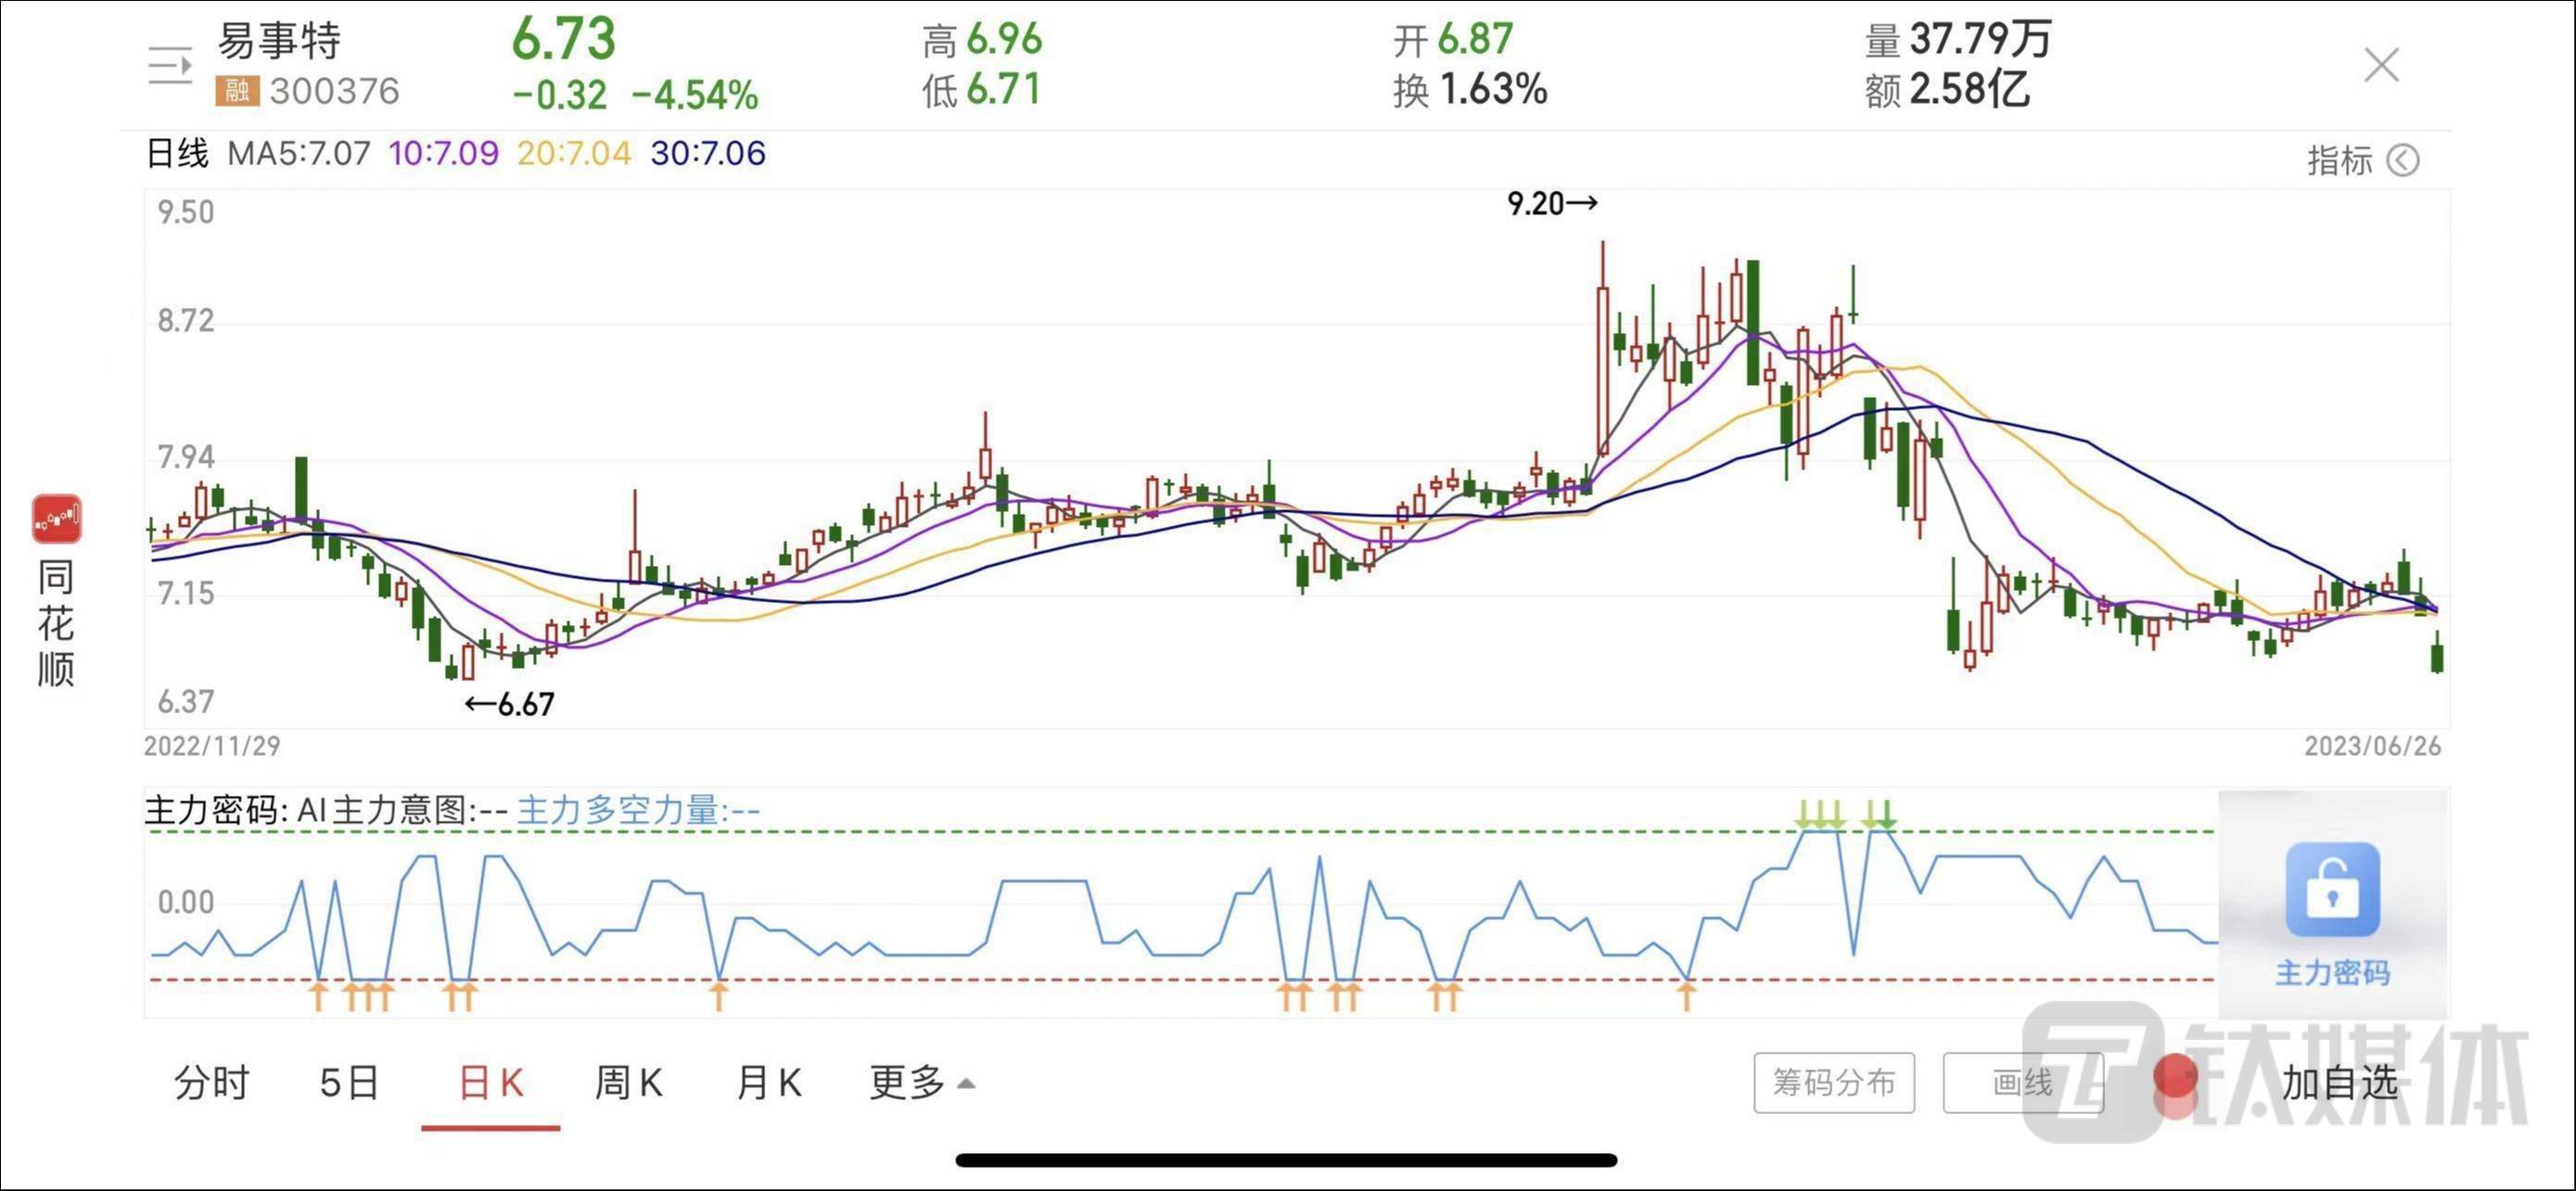
Task: Tap the stock name 易事特
Action: pos(279,41)
